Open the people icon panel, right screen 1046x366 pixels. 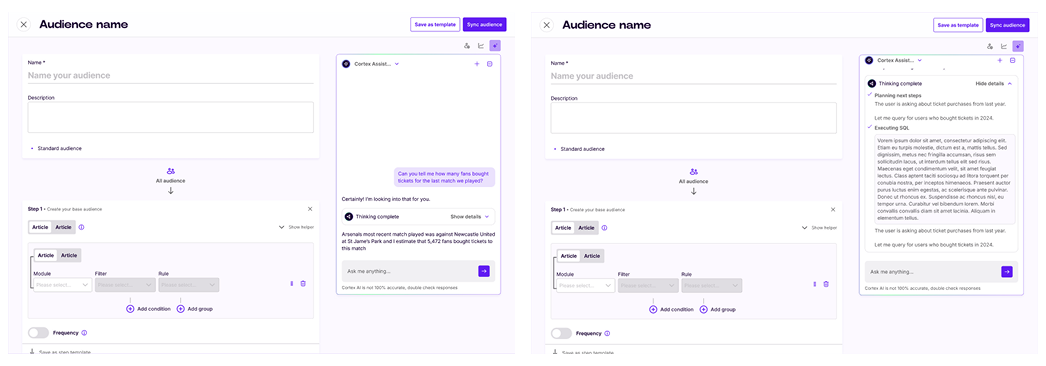tap(990, 46)
